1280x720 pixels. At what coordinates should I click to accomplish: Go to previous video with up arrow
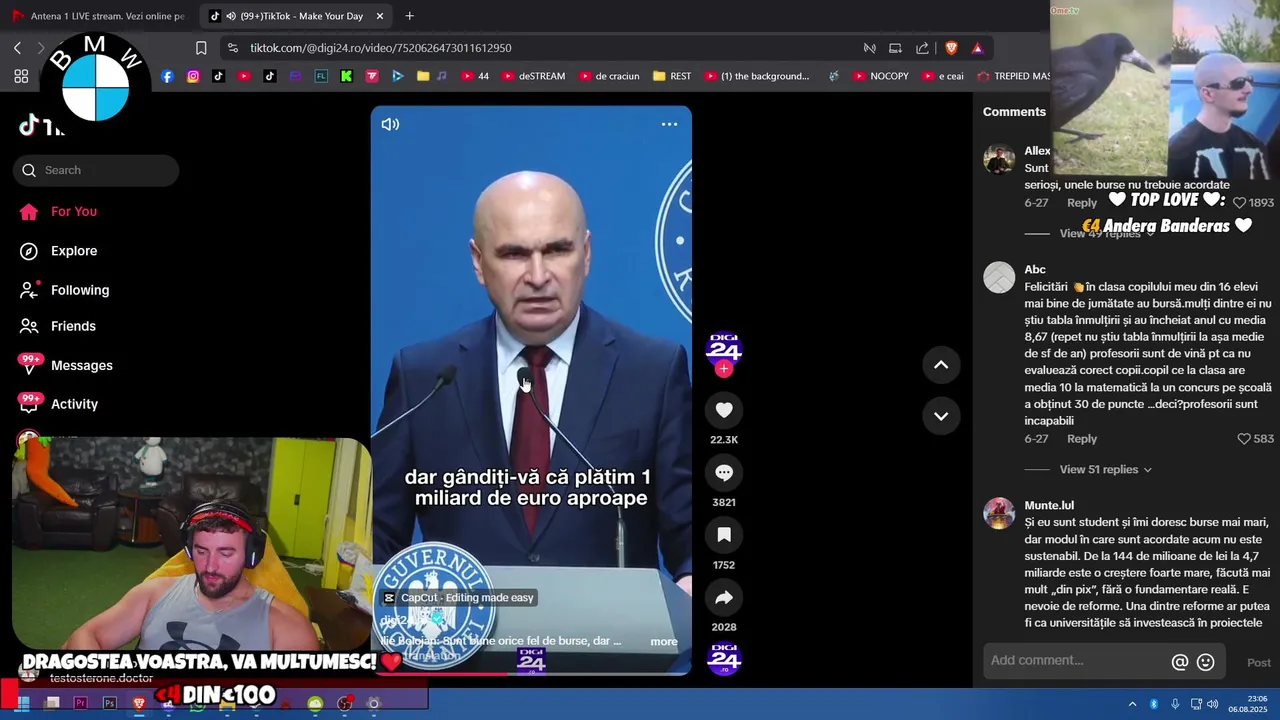(x=941, y=365)
